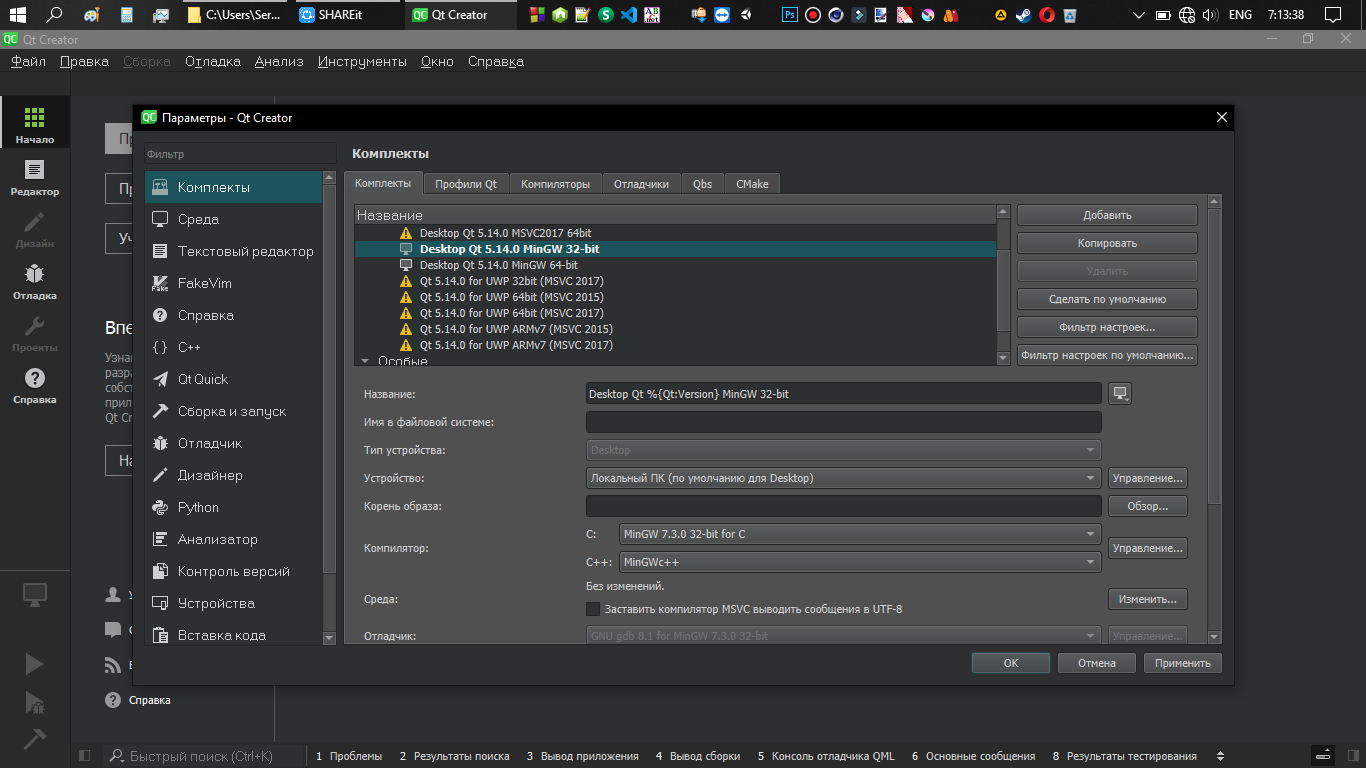Open Анализатор settings category
Viewport: 1366px width, 768px height.
point(233,539)
